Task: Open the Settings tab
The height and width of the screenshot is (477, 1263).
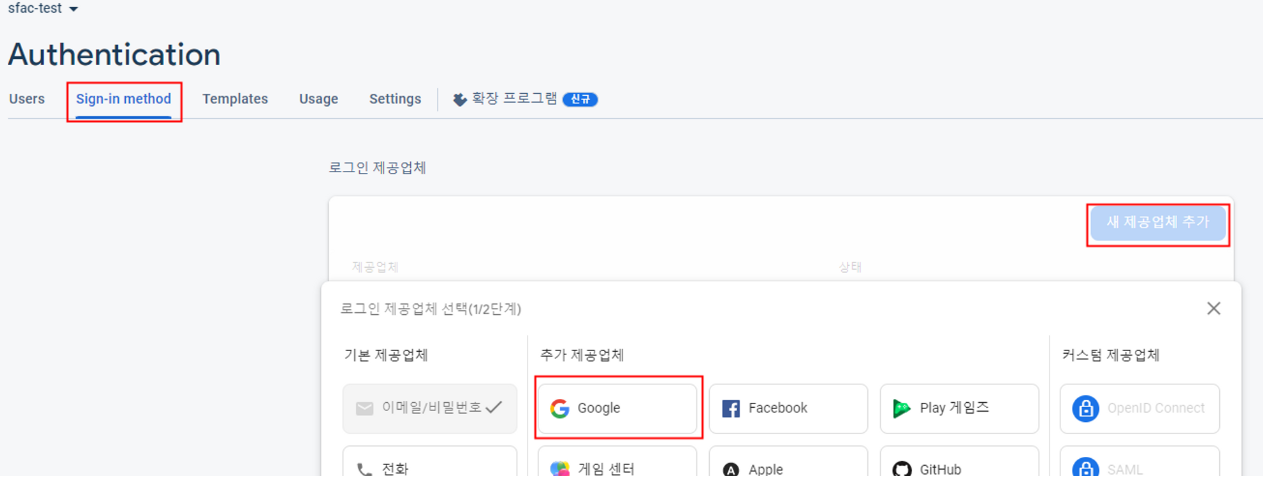Action: click(395, 99)
